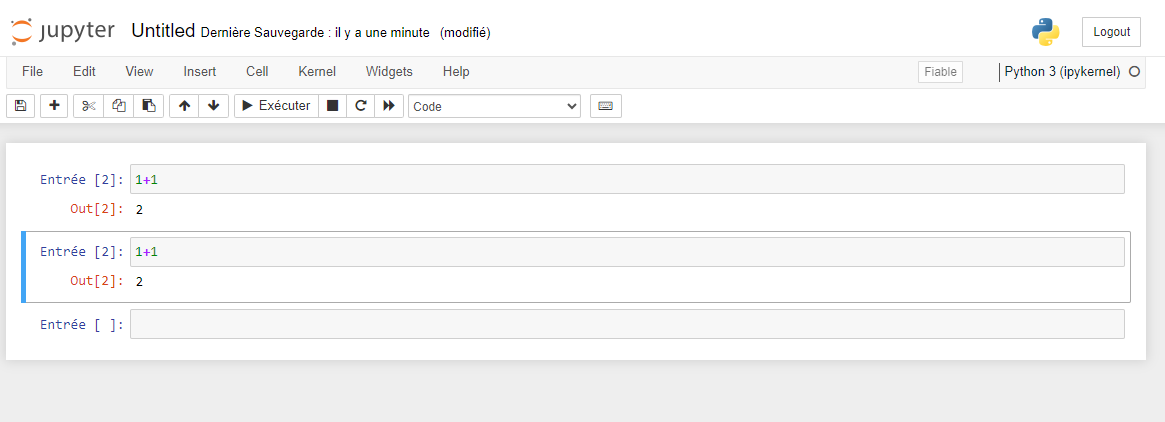Click the Fiable trusted notebook indicator

click(x=940, y=72)
